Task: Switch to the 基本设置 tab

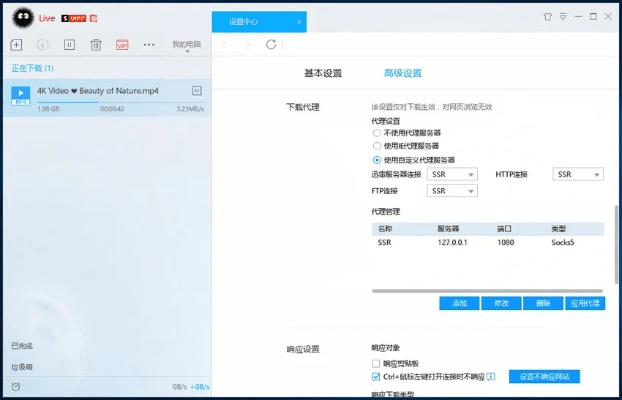Action: coord(322,74)
